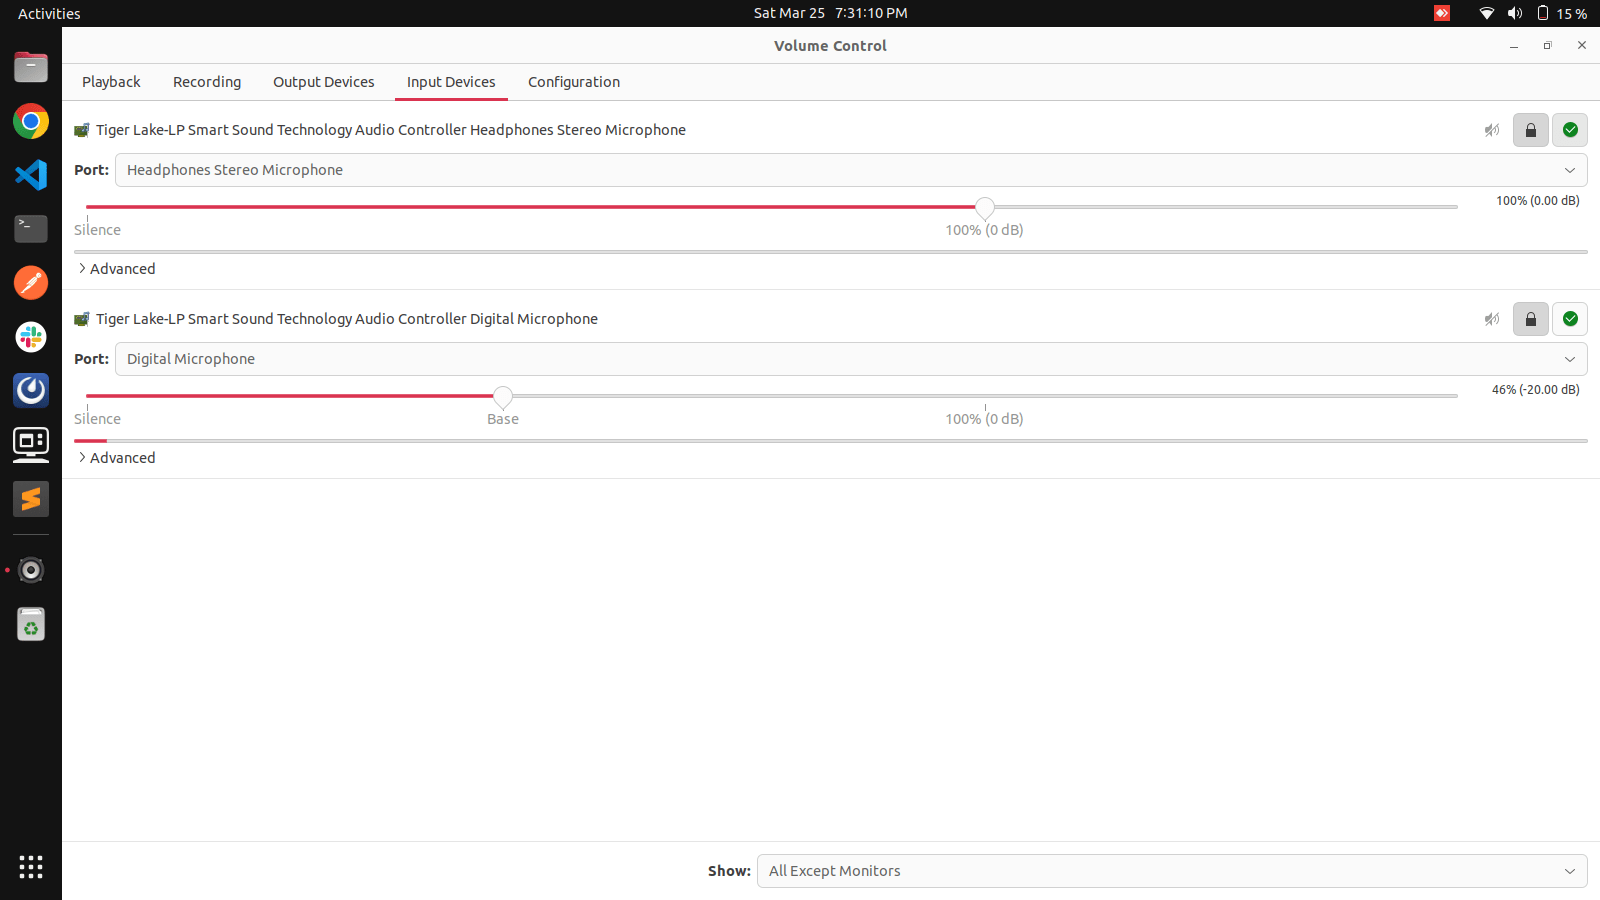Expand the Advanced section for Digital Microphone

click(x=116, y=457)
